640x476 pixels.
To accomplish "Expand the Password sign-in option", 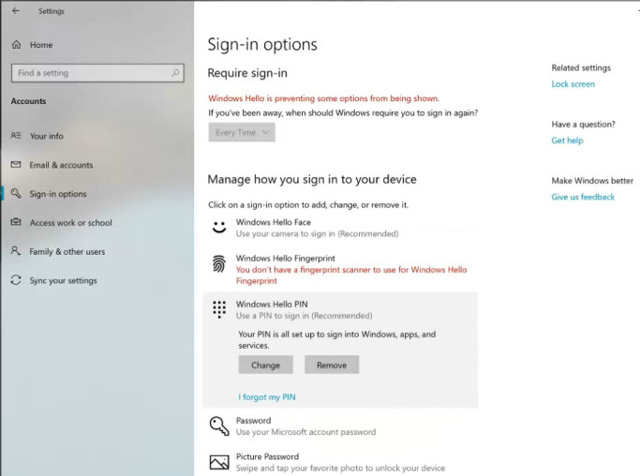I will (x=340, y=426).
